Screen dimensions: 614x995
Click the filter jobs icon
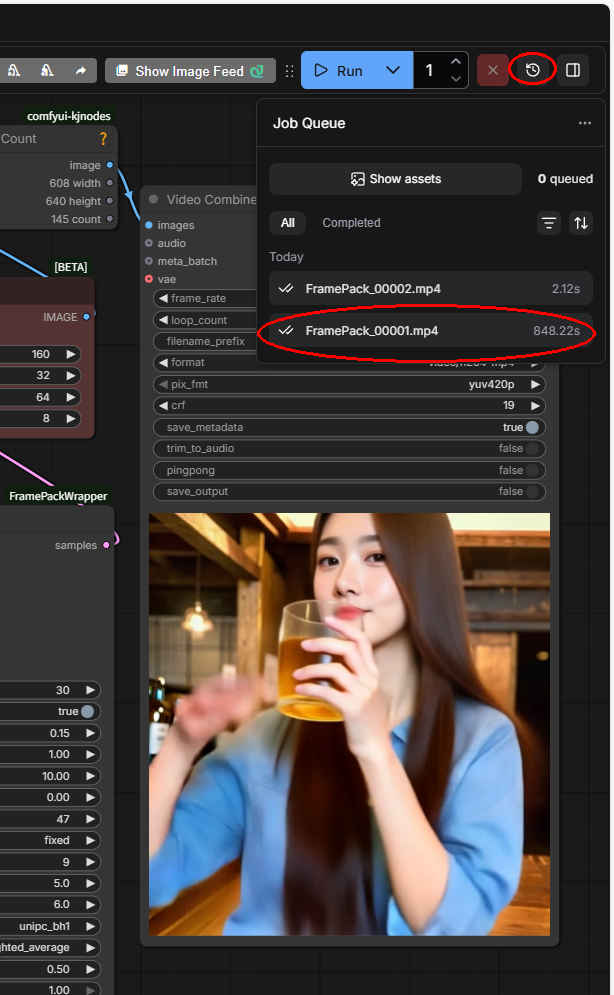[x=549, y=223]
